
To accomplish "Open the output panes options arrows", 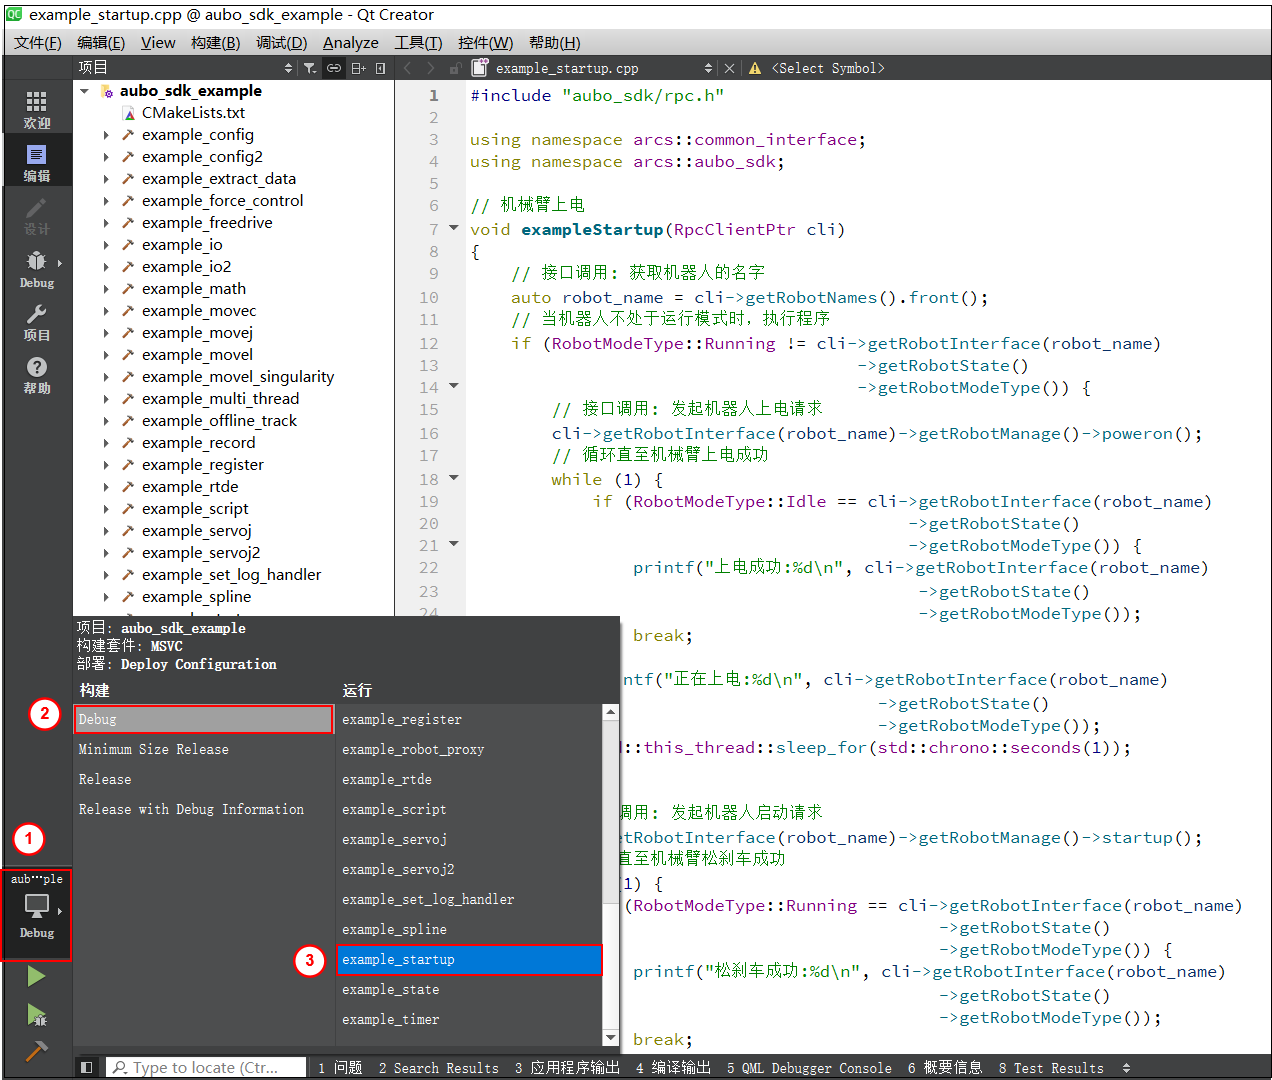I will [x=1126, y=1068].
